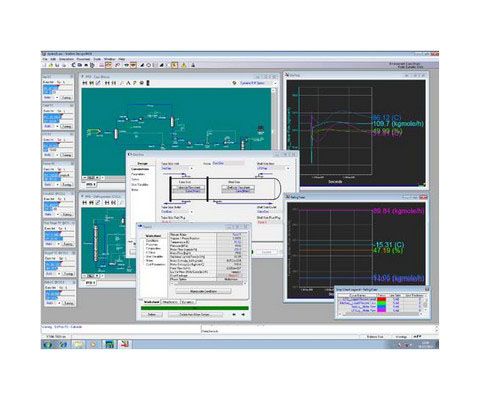480x396 pixels.
Task: Click the yellow warning triangle toolbar icon
Action: coord(184,65)
